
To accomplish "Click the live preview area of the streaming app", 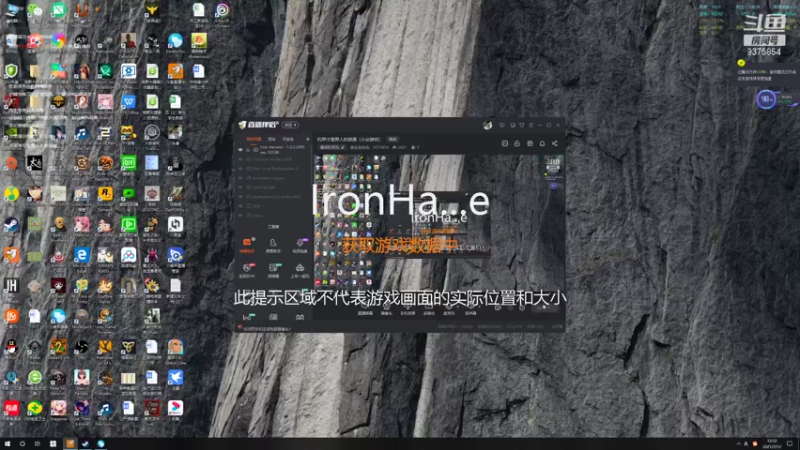I will [x=439, y=222].
